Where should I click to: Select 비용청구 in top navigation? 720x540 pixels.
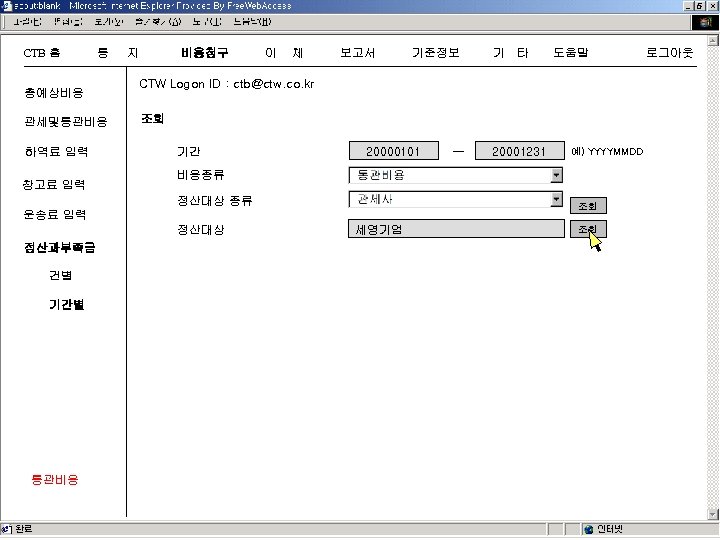click(205, 53)
